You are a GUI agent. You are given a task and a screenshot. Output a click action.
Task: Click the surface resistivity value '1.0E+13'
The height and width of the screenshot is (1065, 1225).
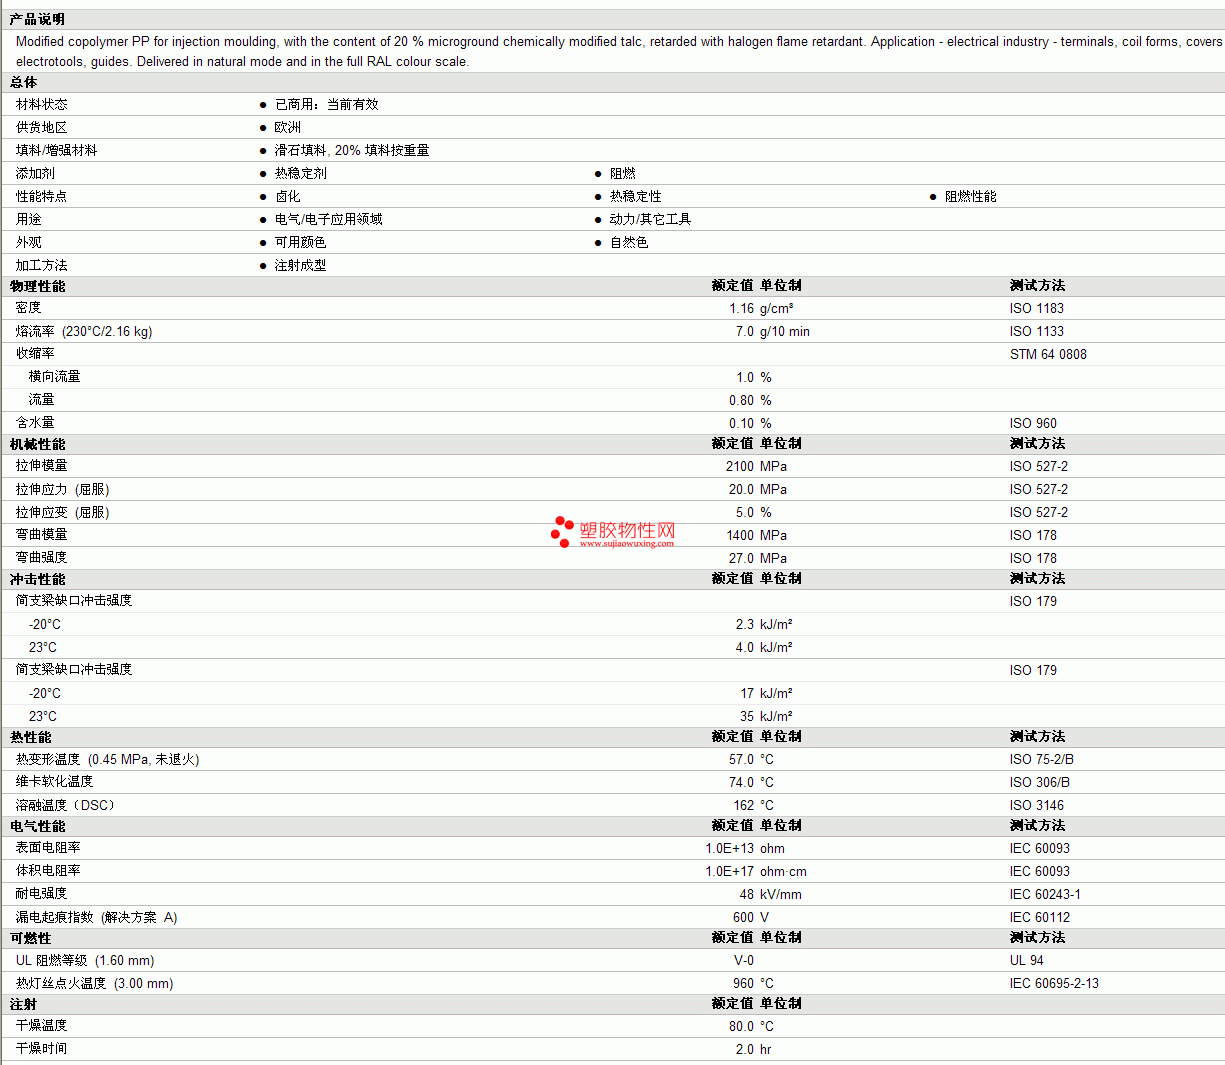pyautogui.click(x=730, y=848)
